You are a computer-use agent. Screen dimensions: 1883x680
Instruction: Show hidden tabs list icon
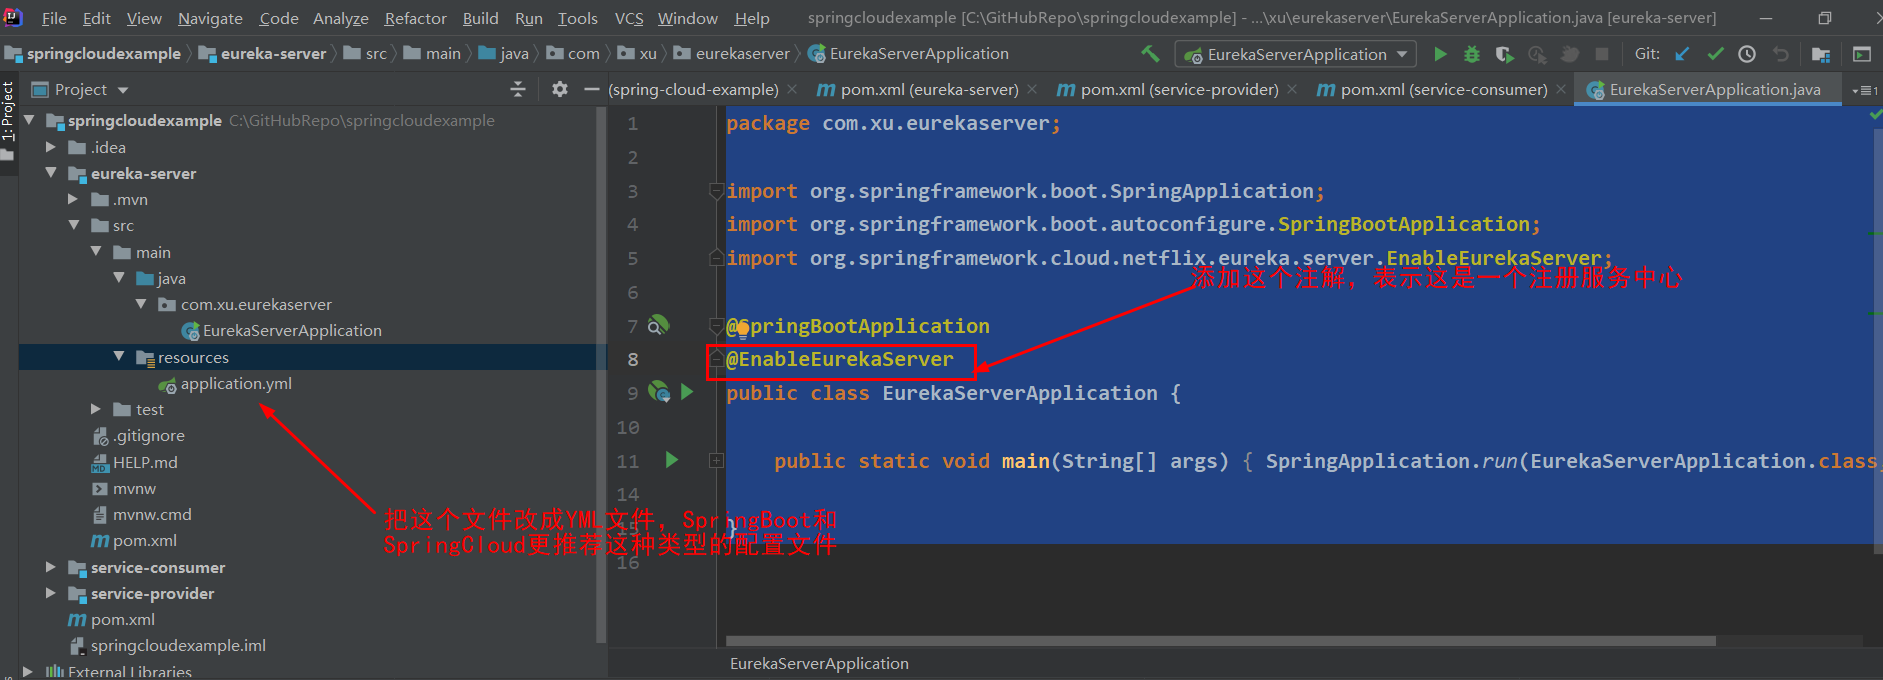(1864, 90)
